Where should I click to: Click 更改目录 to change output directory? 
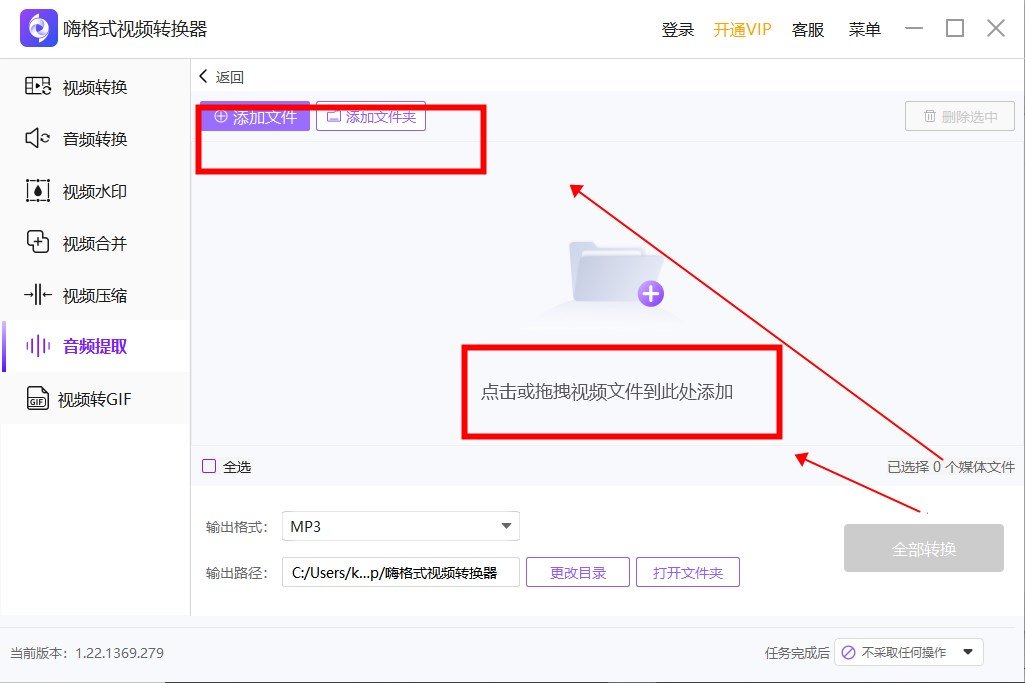577,572
